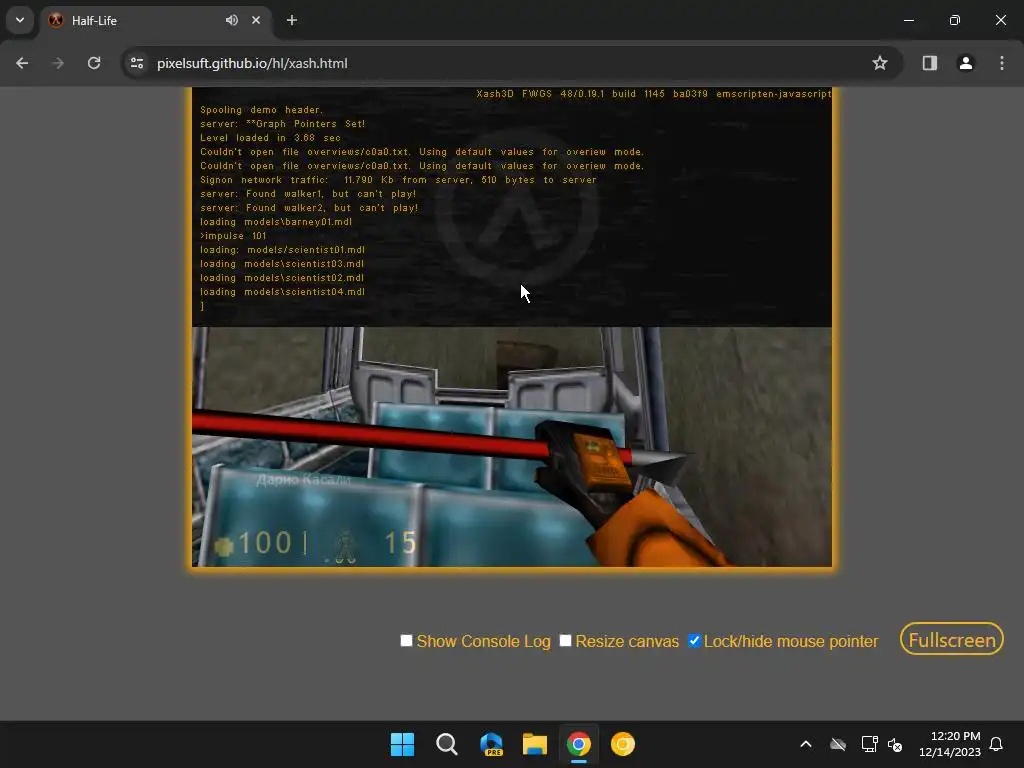Enable the Resize canvas checkbox

tap(566, 641)
